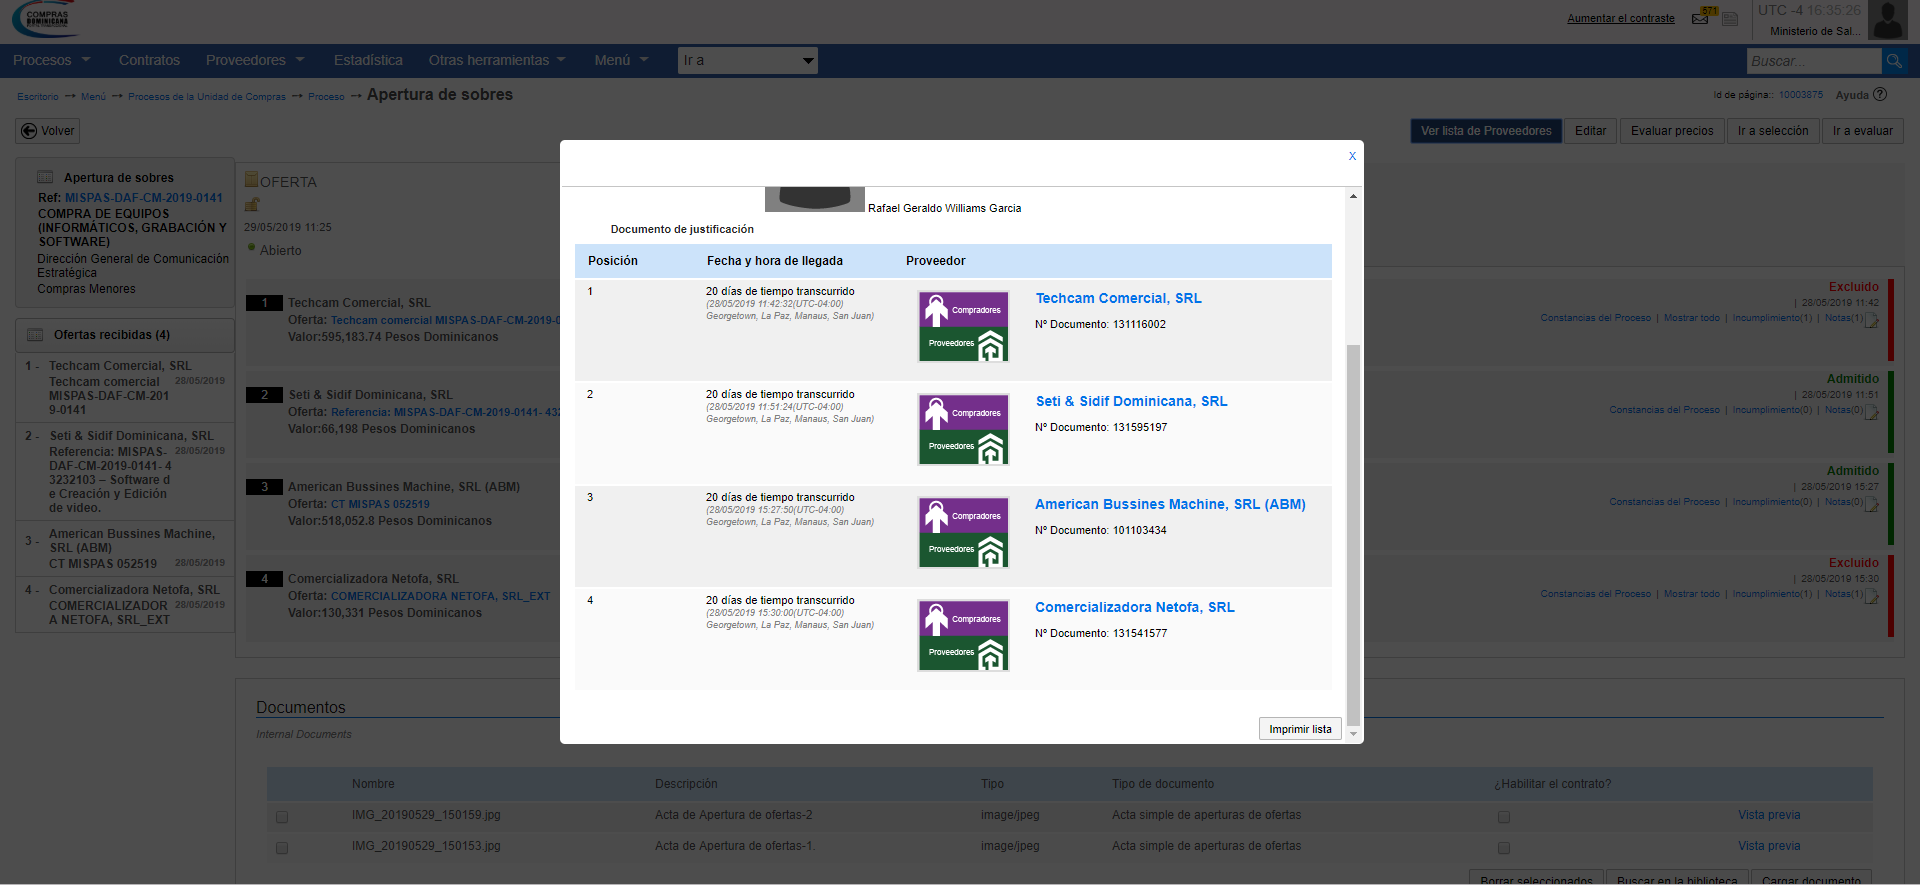Expand the Proveedores menu
1920x886 pixels.
pos(255,60)
